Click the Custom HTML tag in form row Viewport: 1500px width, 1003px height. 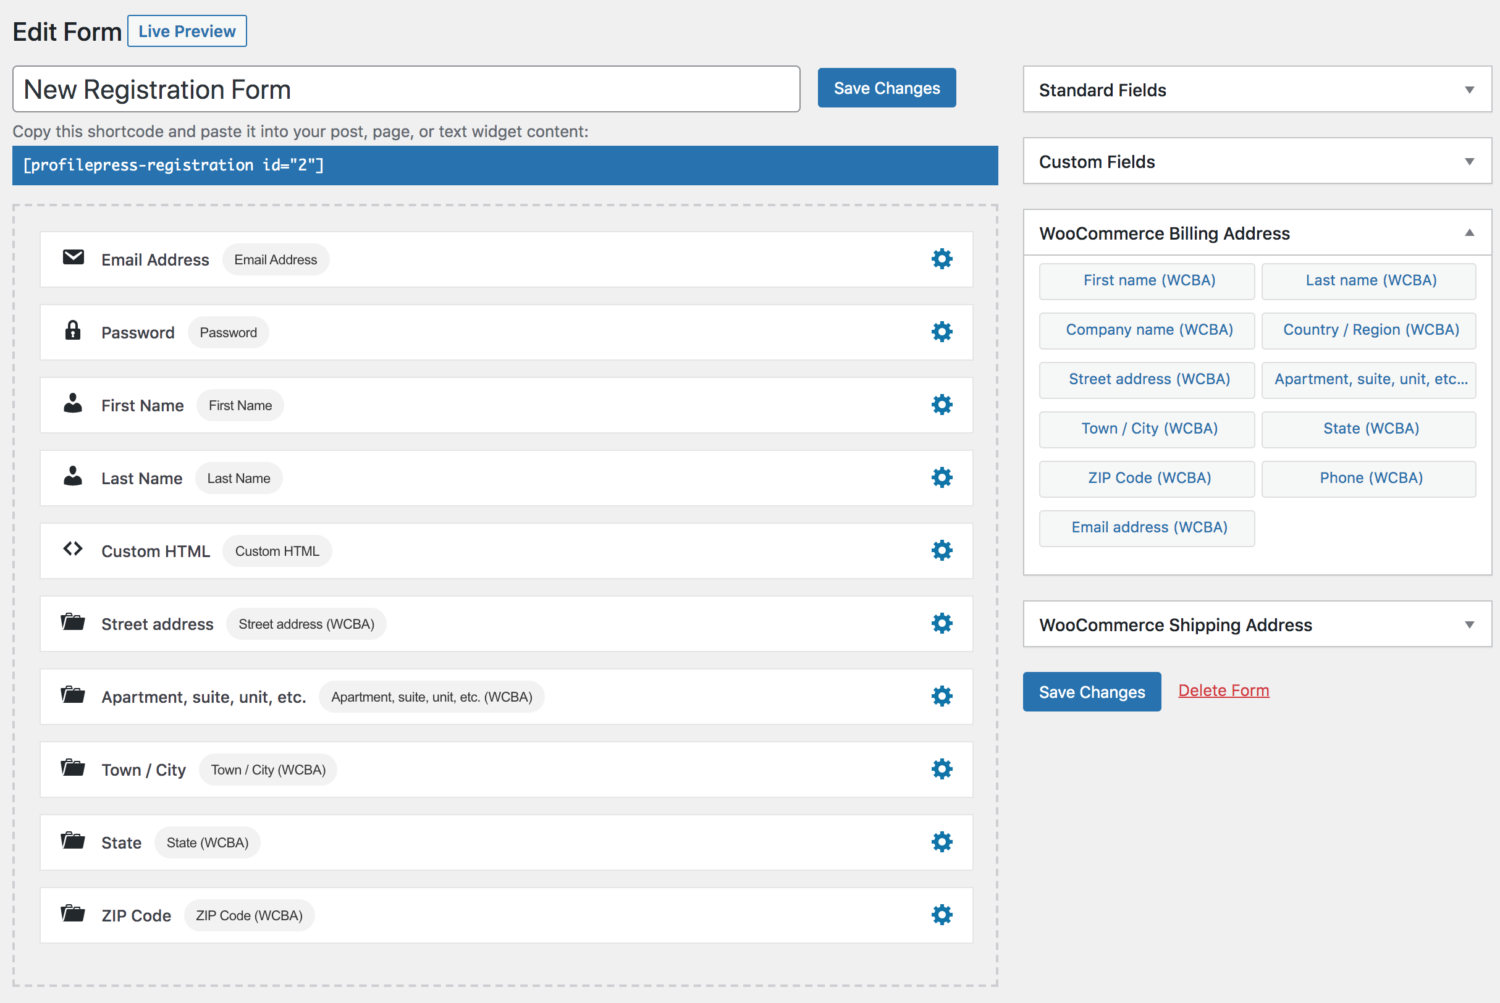[x=277, y=552]
